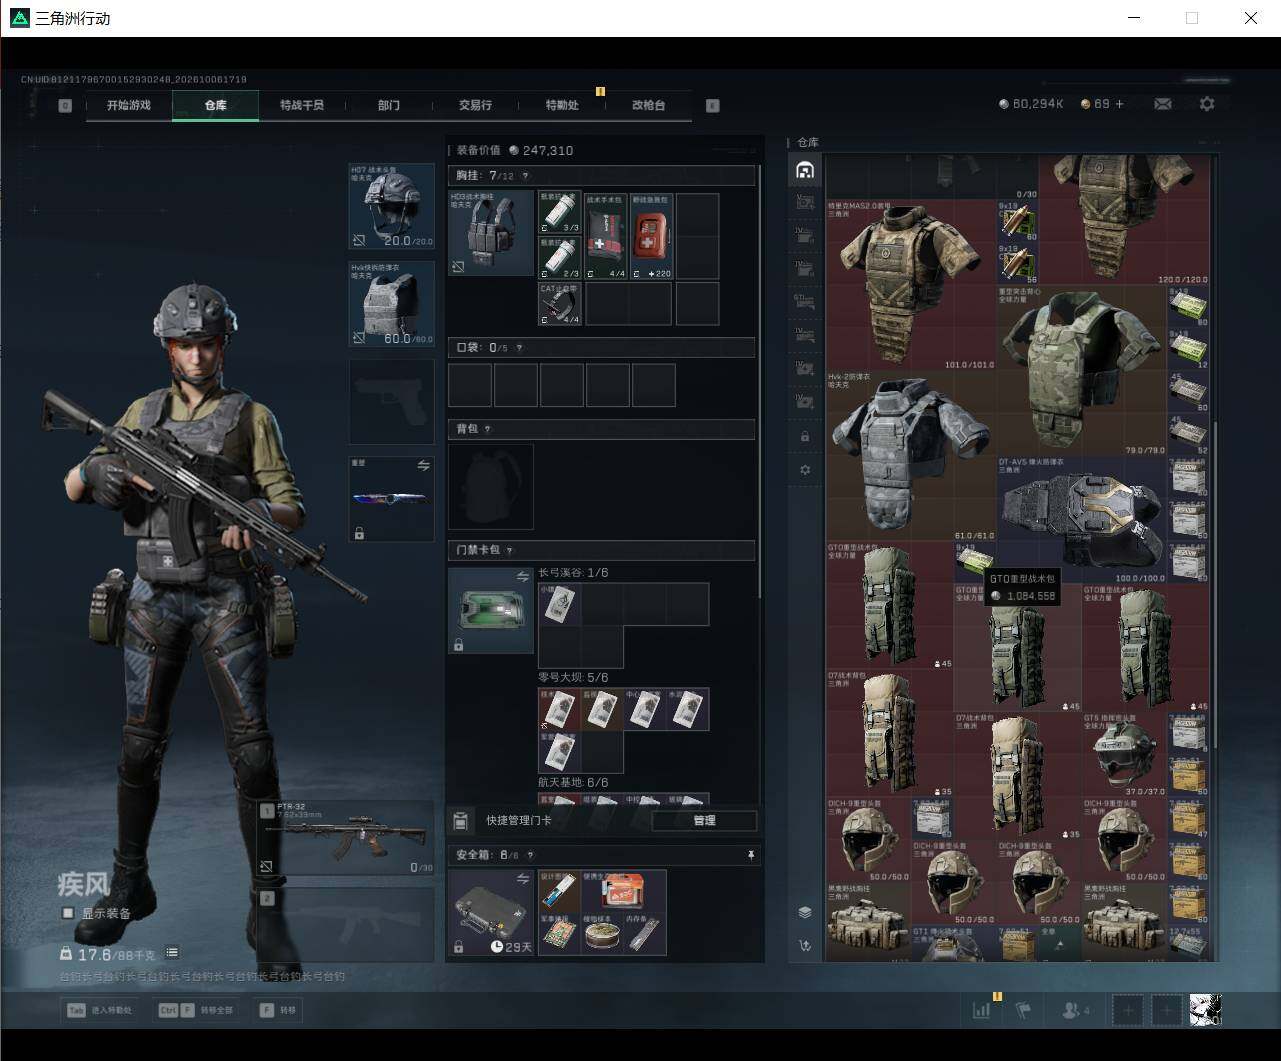Click the warehouse sidebar gear icon
Screen dimensions: 1281x1061
(805, 470)
